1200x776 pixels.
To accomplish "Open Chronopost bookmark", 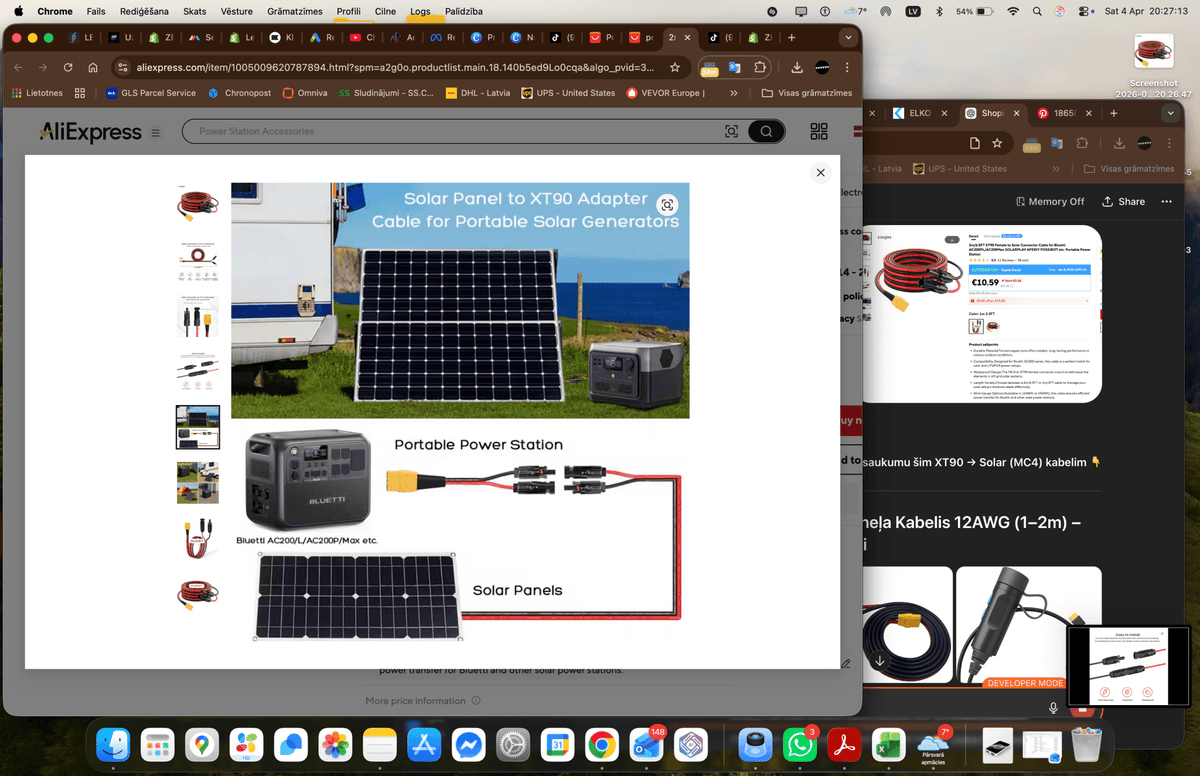I will point(240,93).
